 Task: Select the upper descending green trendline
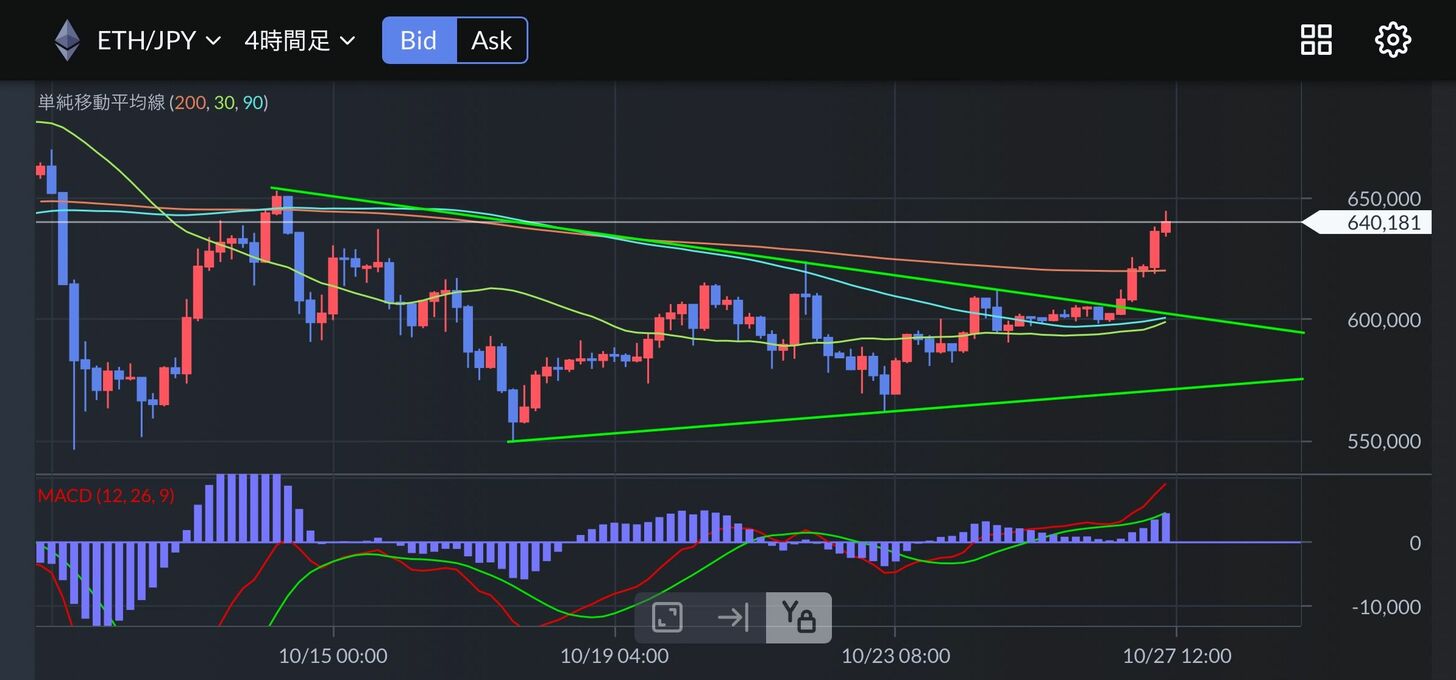700,249
